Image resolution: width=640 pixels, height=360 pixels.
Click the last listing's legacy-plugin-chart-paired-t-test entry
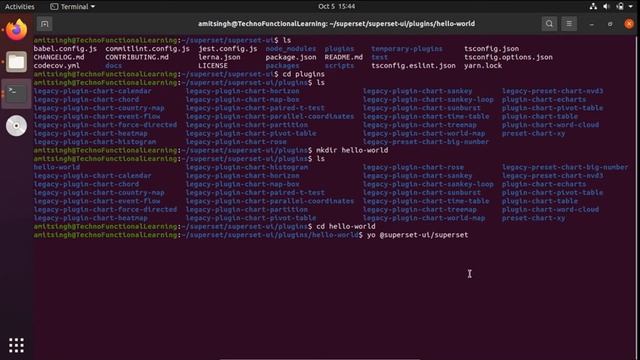tap(255, 193)
